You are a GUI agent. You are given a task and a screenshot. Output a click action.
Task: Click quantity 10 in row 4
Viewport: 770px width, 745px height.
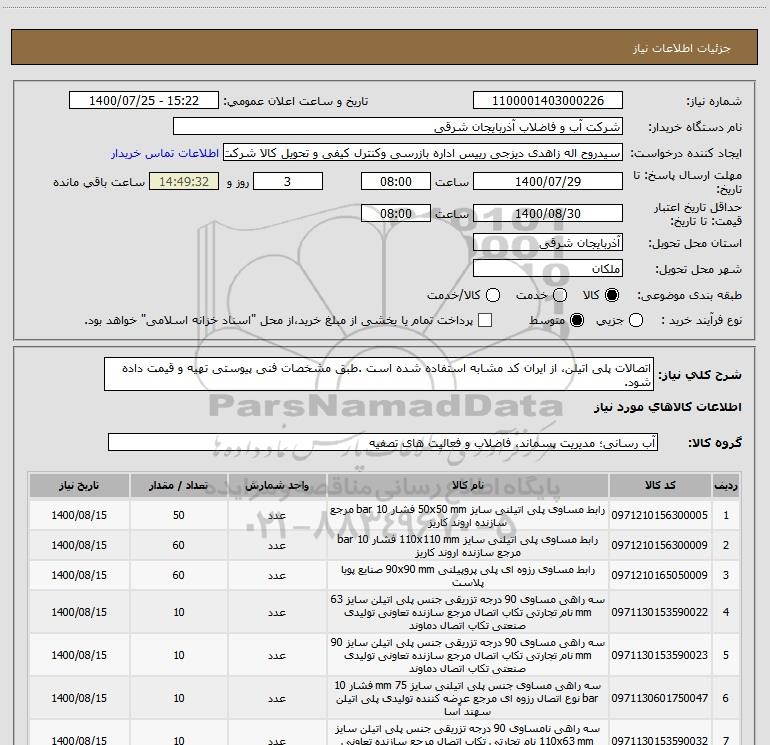pos(179,612)
